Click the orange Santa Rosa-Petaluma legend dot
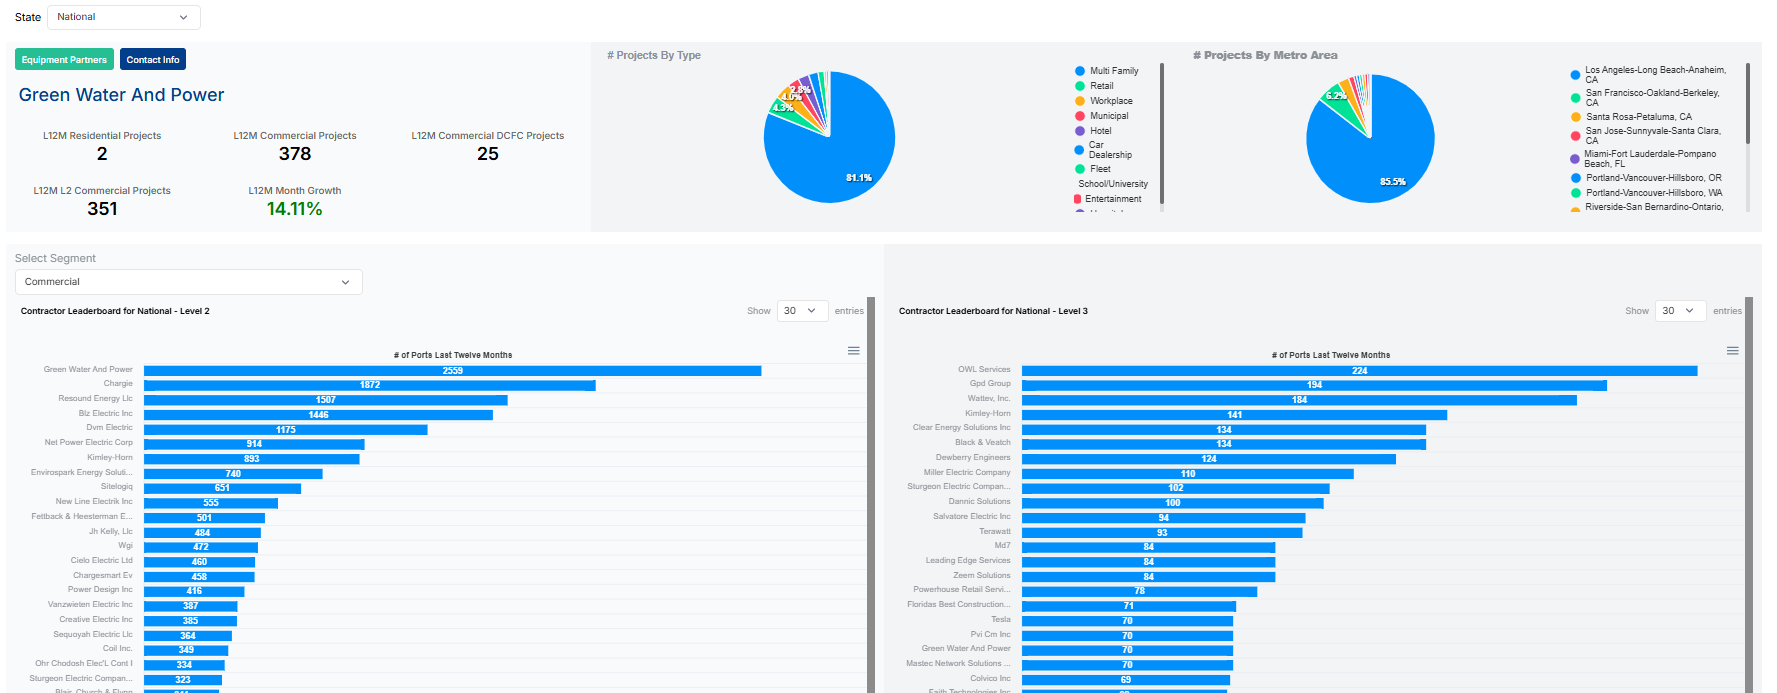The height and width of the screenshot is (693, 1777). [1576, 117]
